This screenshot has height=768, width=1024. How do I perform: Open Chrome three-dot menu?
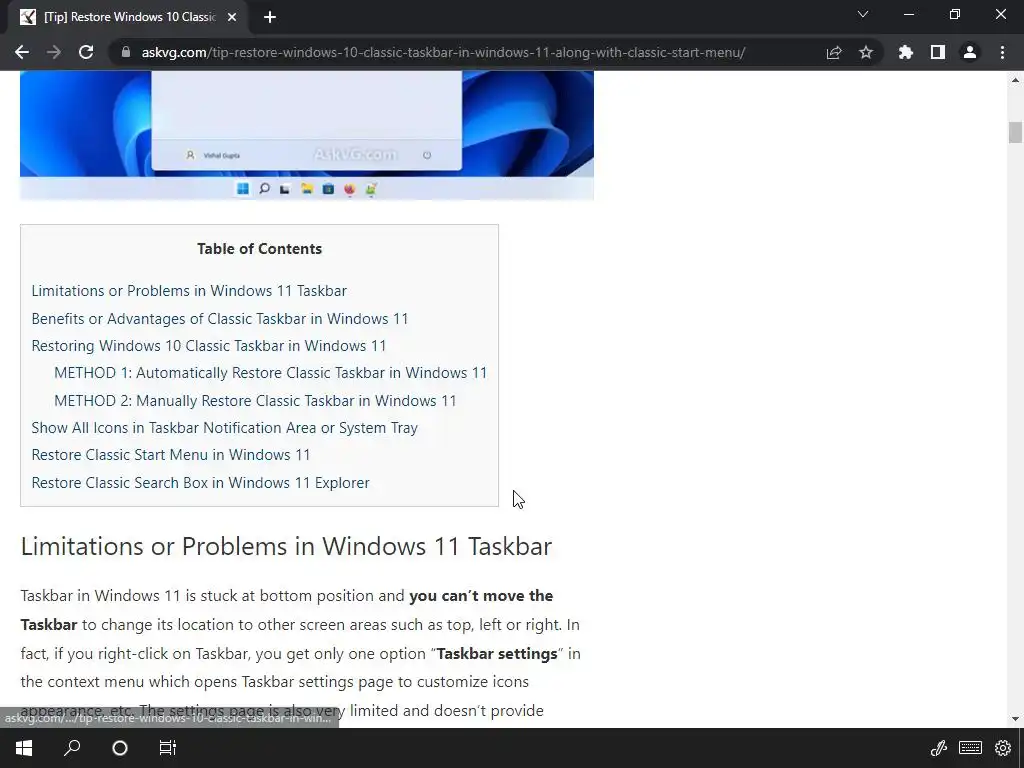[1002, 52]
